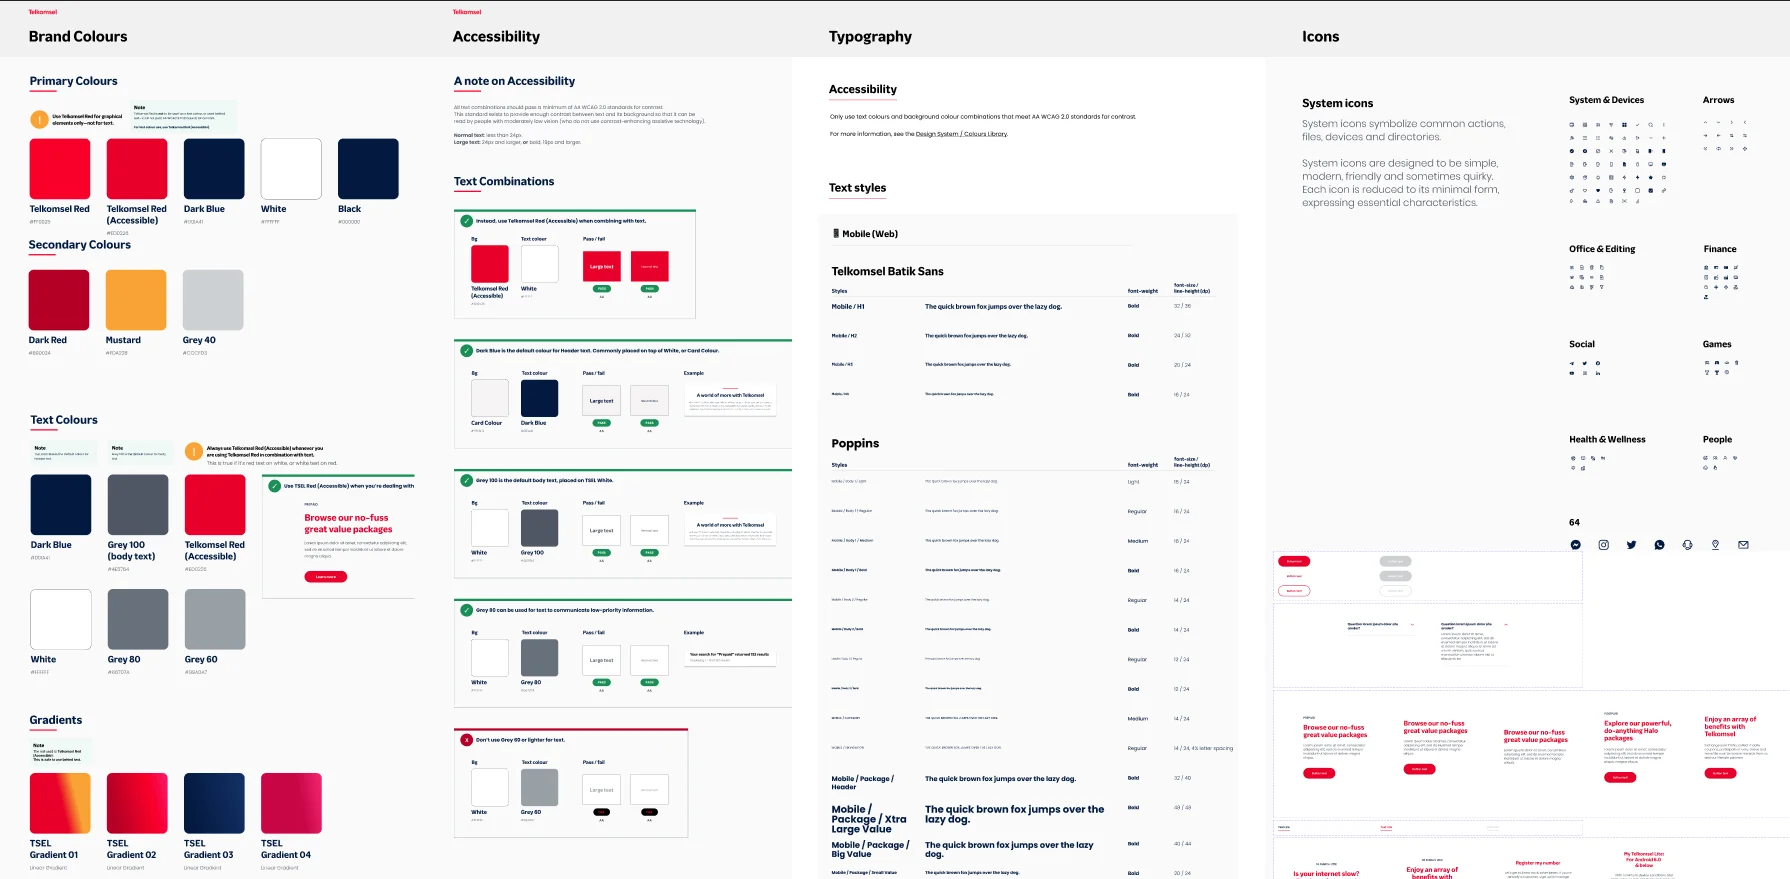Click the red cross icon beside 'Don't use Grey 60'

tap(467, 740)
